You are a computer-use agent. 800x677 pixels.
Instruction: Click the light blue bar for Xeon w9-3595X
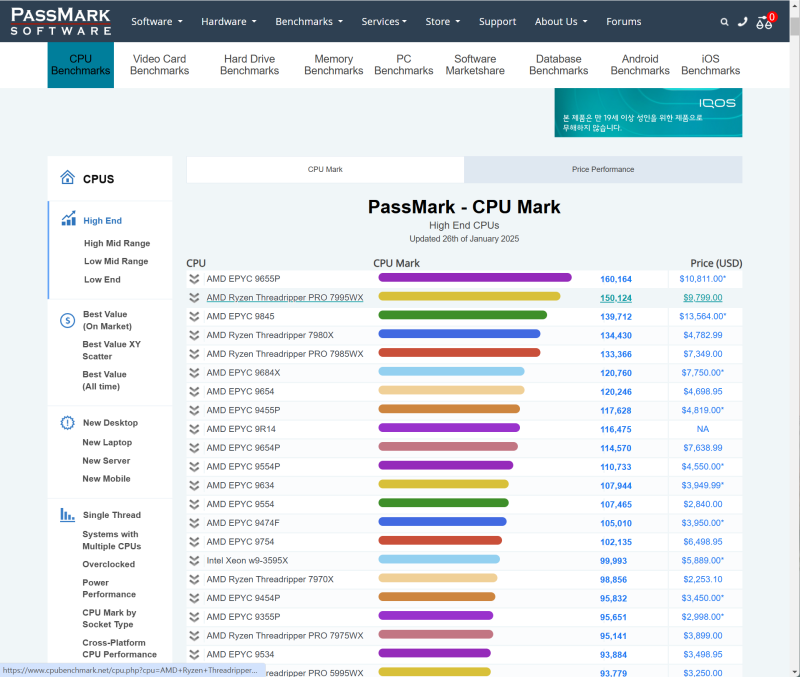(x=439, y=560)
